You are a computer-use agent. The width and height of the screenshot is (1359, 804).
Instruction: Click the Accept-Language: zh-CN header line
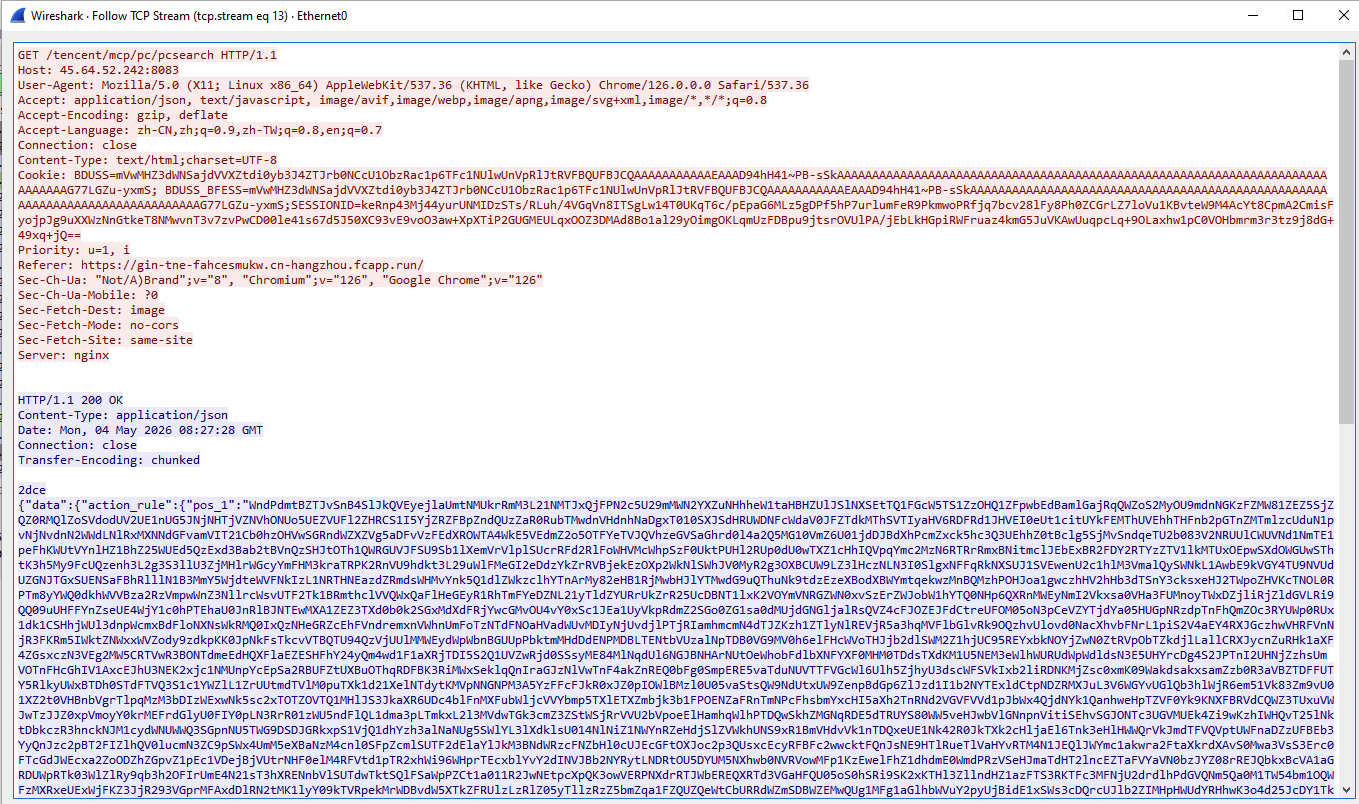pyautogui.click(x=200, y=130)
